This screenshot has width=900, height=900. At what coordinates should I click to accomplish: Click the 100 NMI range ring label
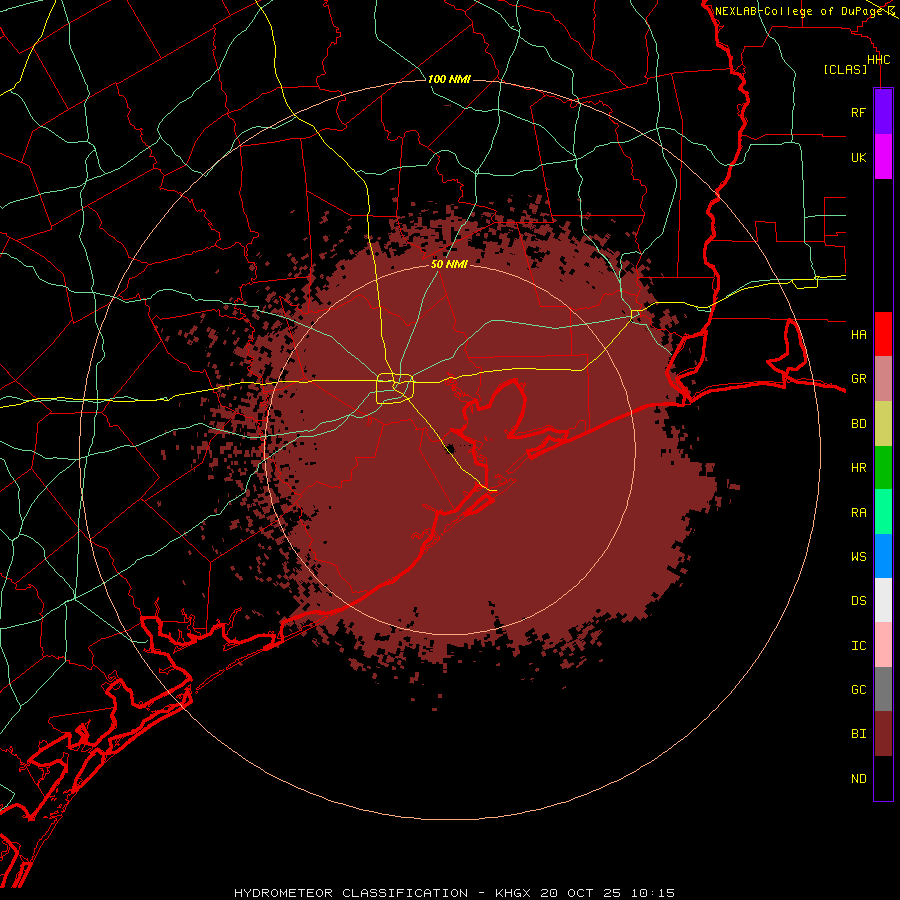[x=449, y=79]
